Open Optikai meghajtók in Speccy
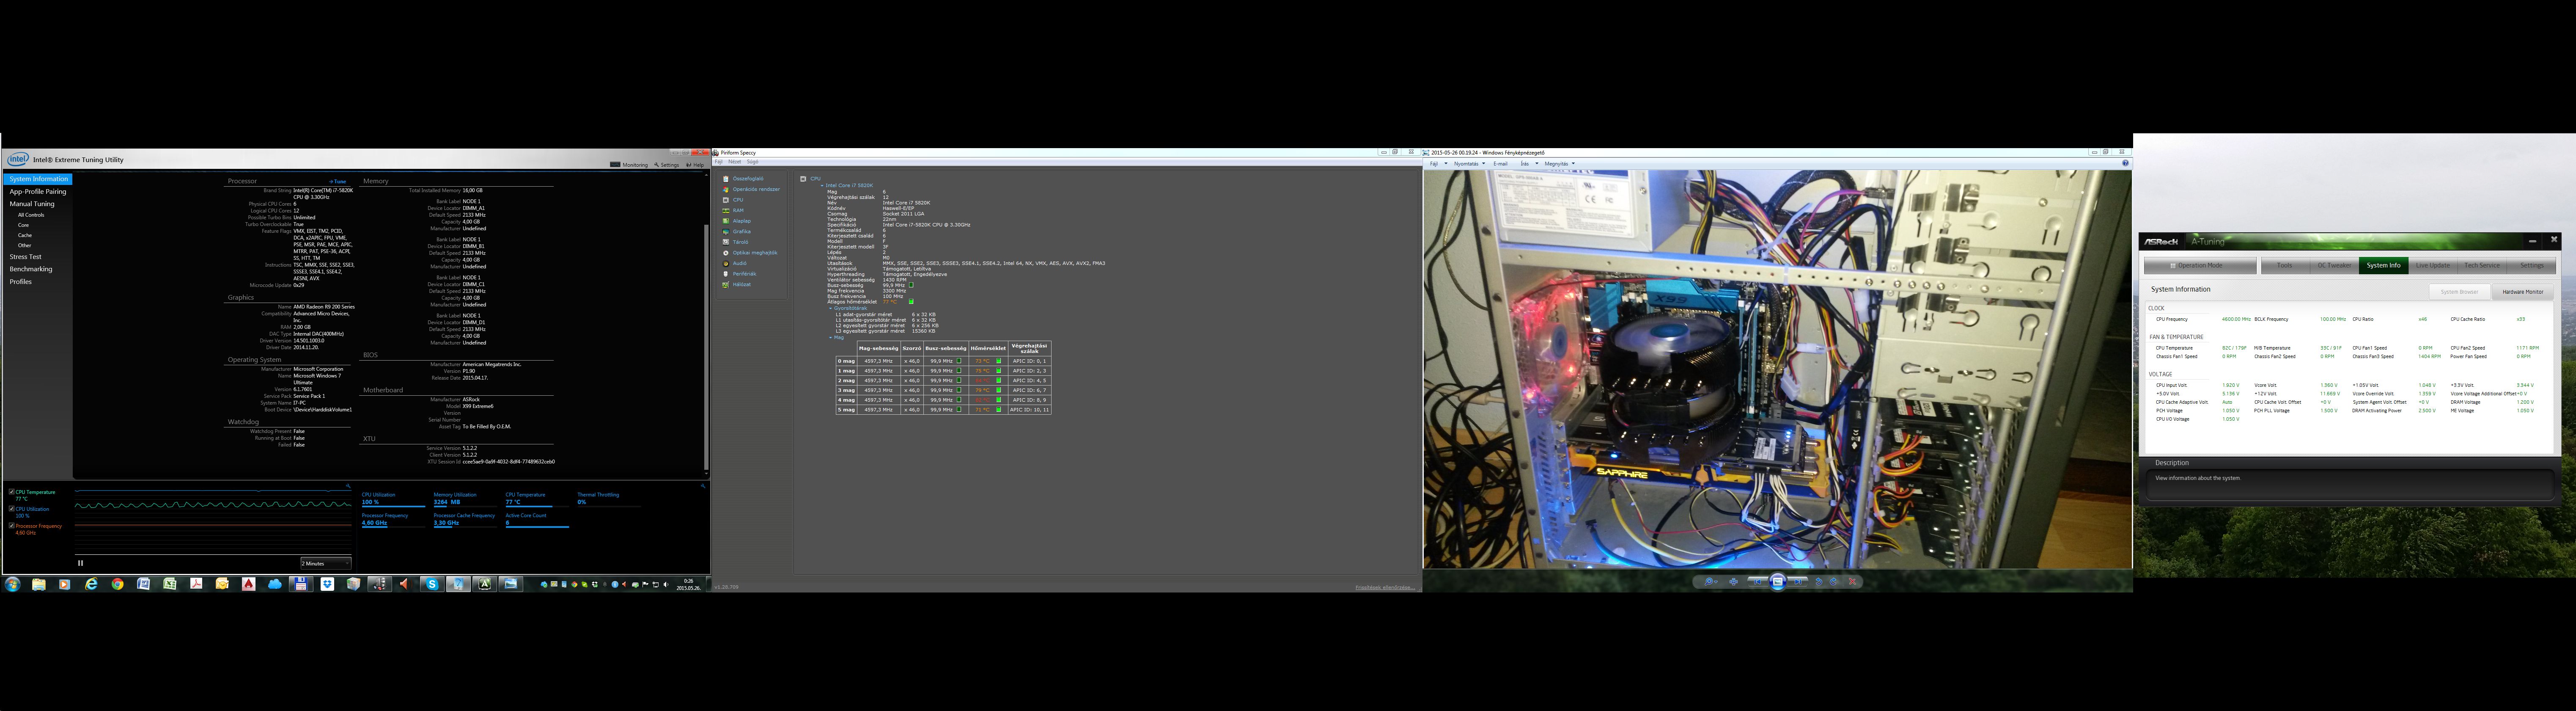This screenshot has width=2576, height=711. click(x=754, y=253)
